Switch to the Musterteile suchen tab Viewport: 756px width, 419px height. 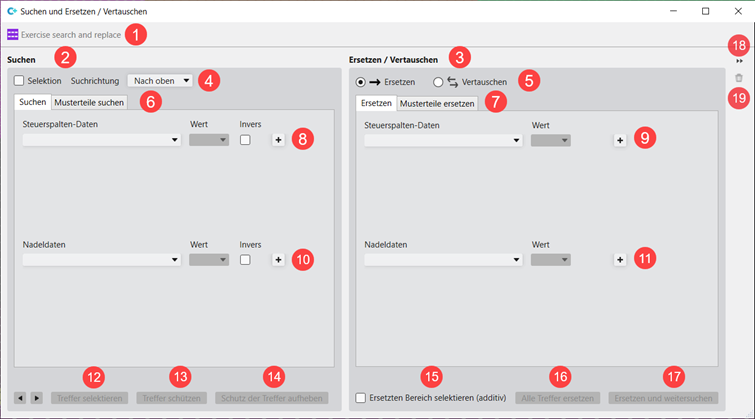(x=89, y=103)
